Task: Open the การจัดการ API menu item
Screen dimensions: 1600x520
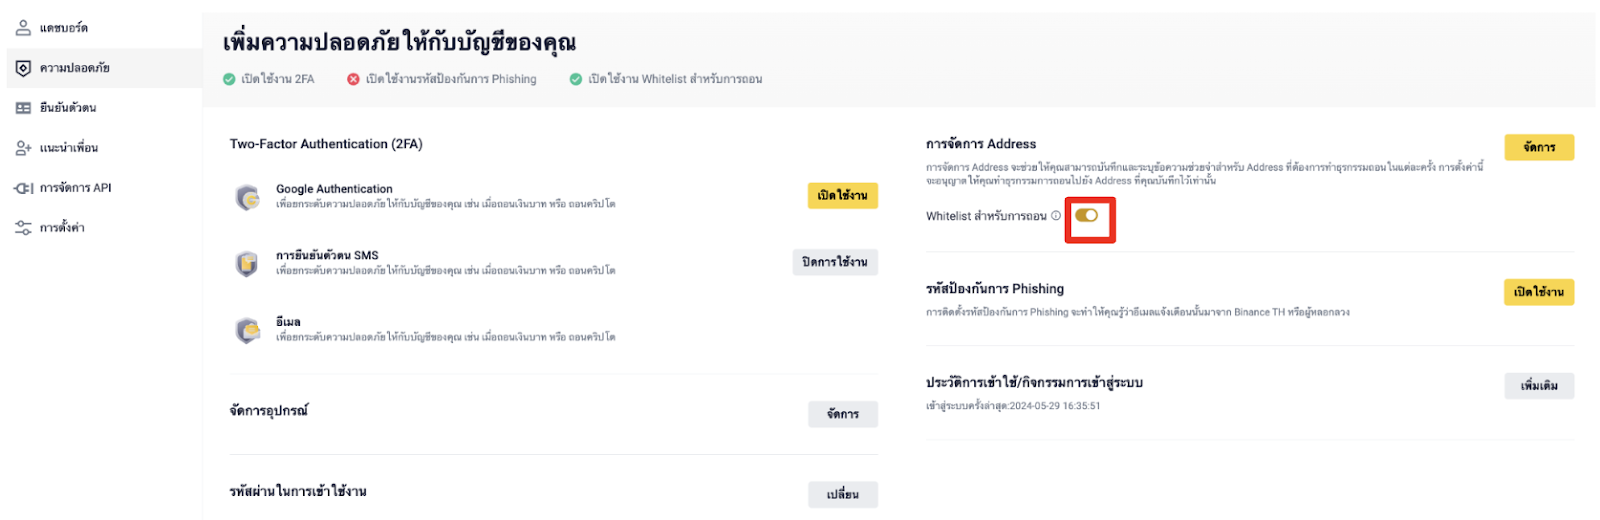Action: tap(76, 188)
